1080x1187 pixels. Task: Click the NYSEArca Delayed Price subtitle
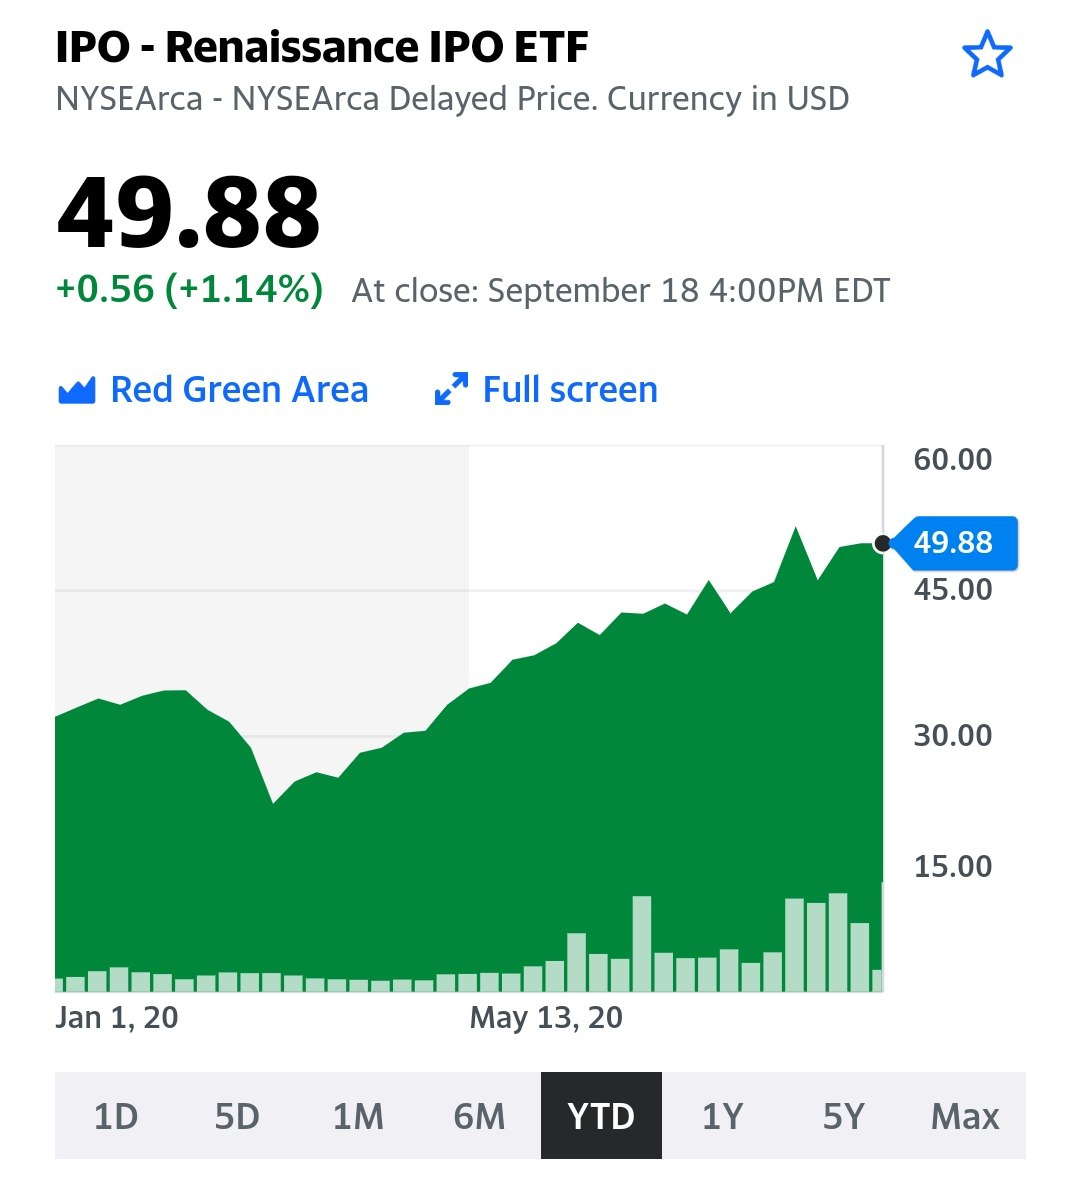tap(453, 99)
